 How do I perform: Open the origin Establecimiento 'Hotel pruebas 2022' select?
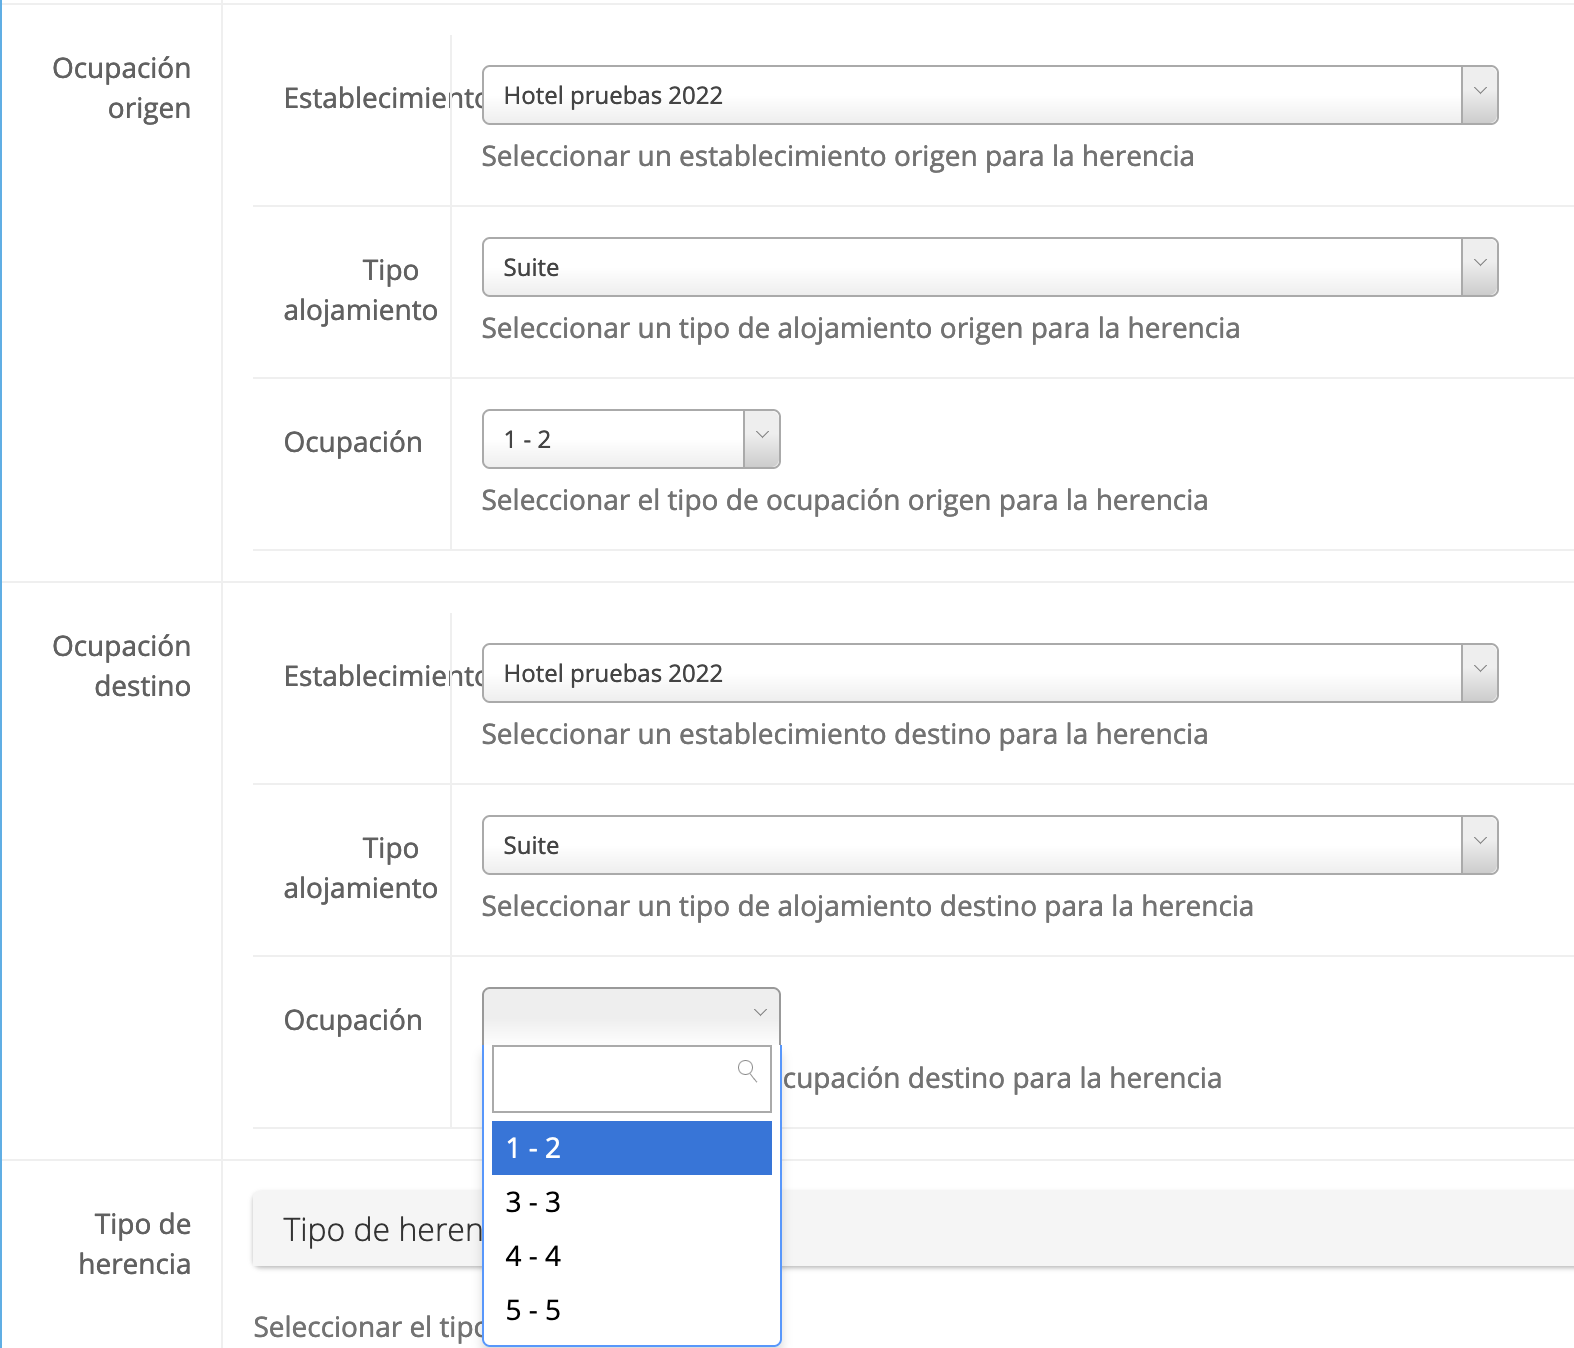(970, 96)
